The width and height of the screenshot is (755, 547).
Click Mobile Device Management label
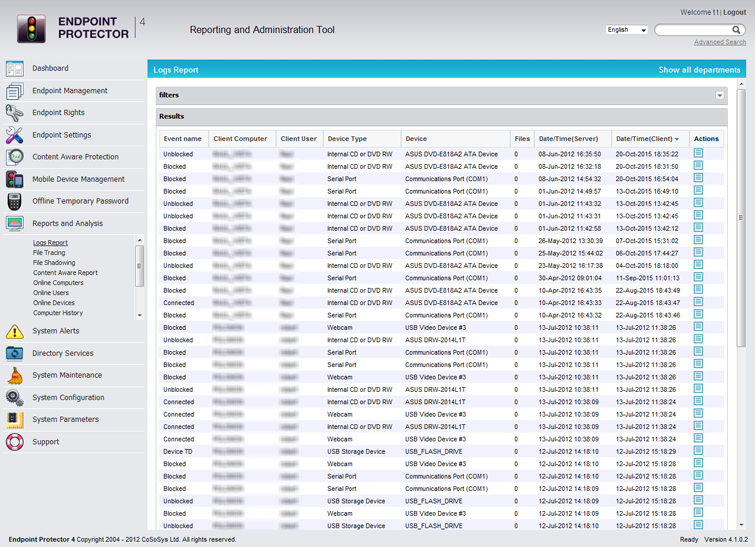point(78,179)
